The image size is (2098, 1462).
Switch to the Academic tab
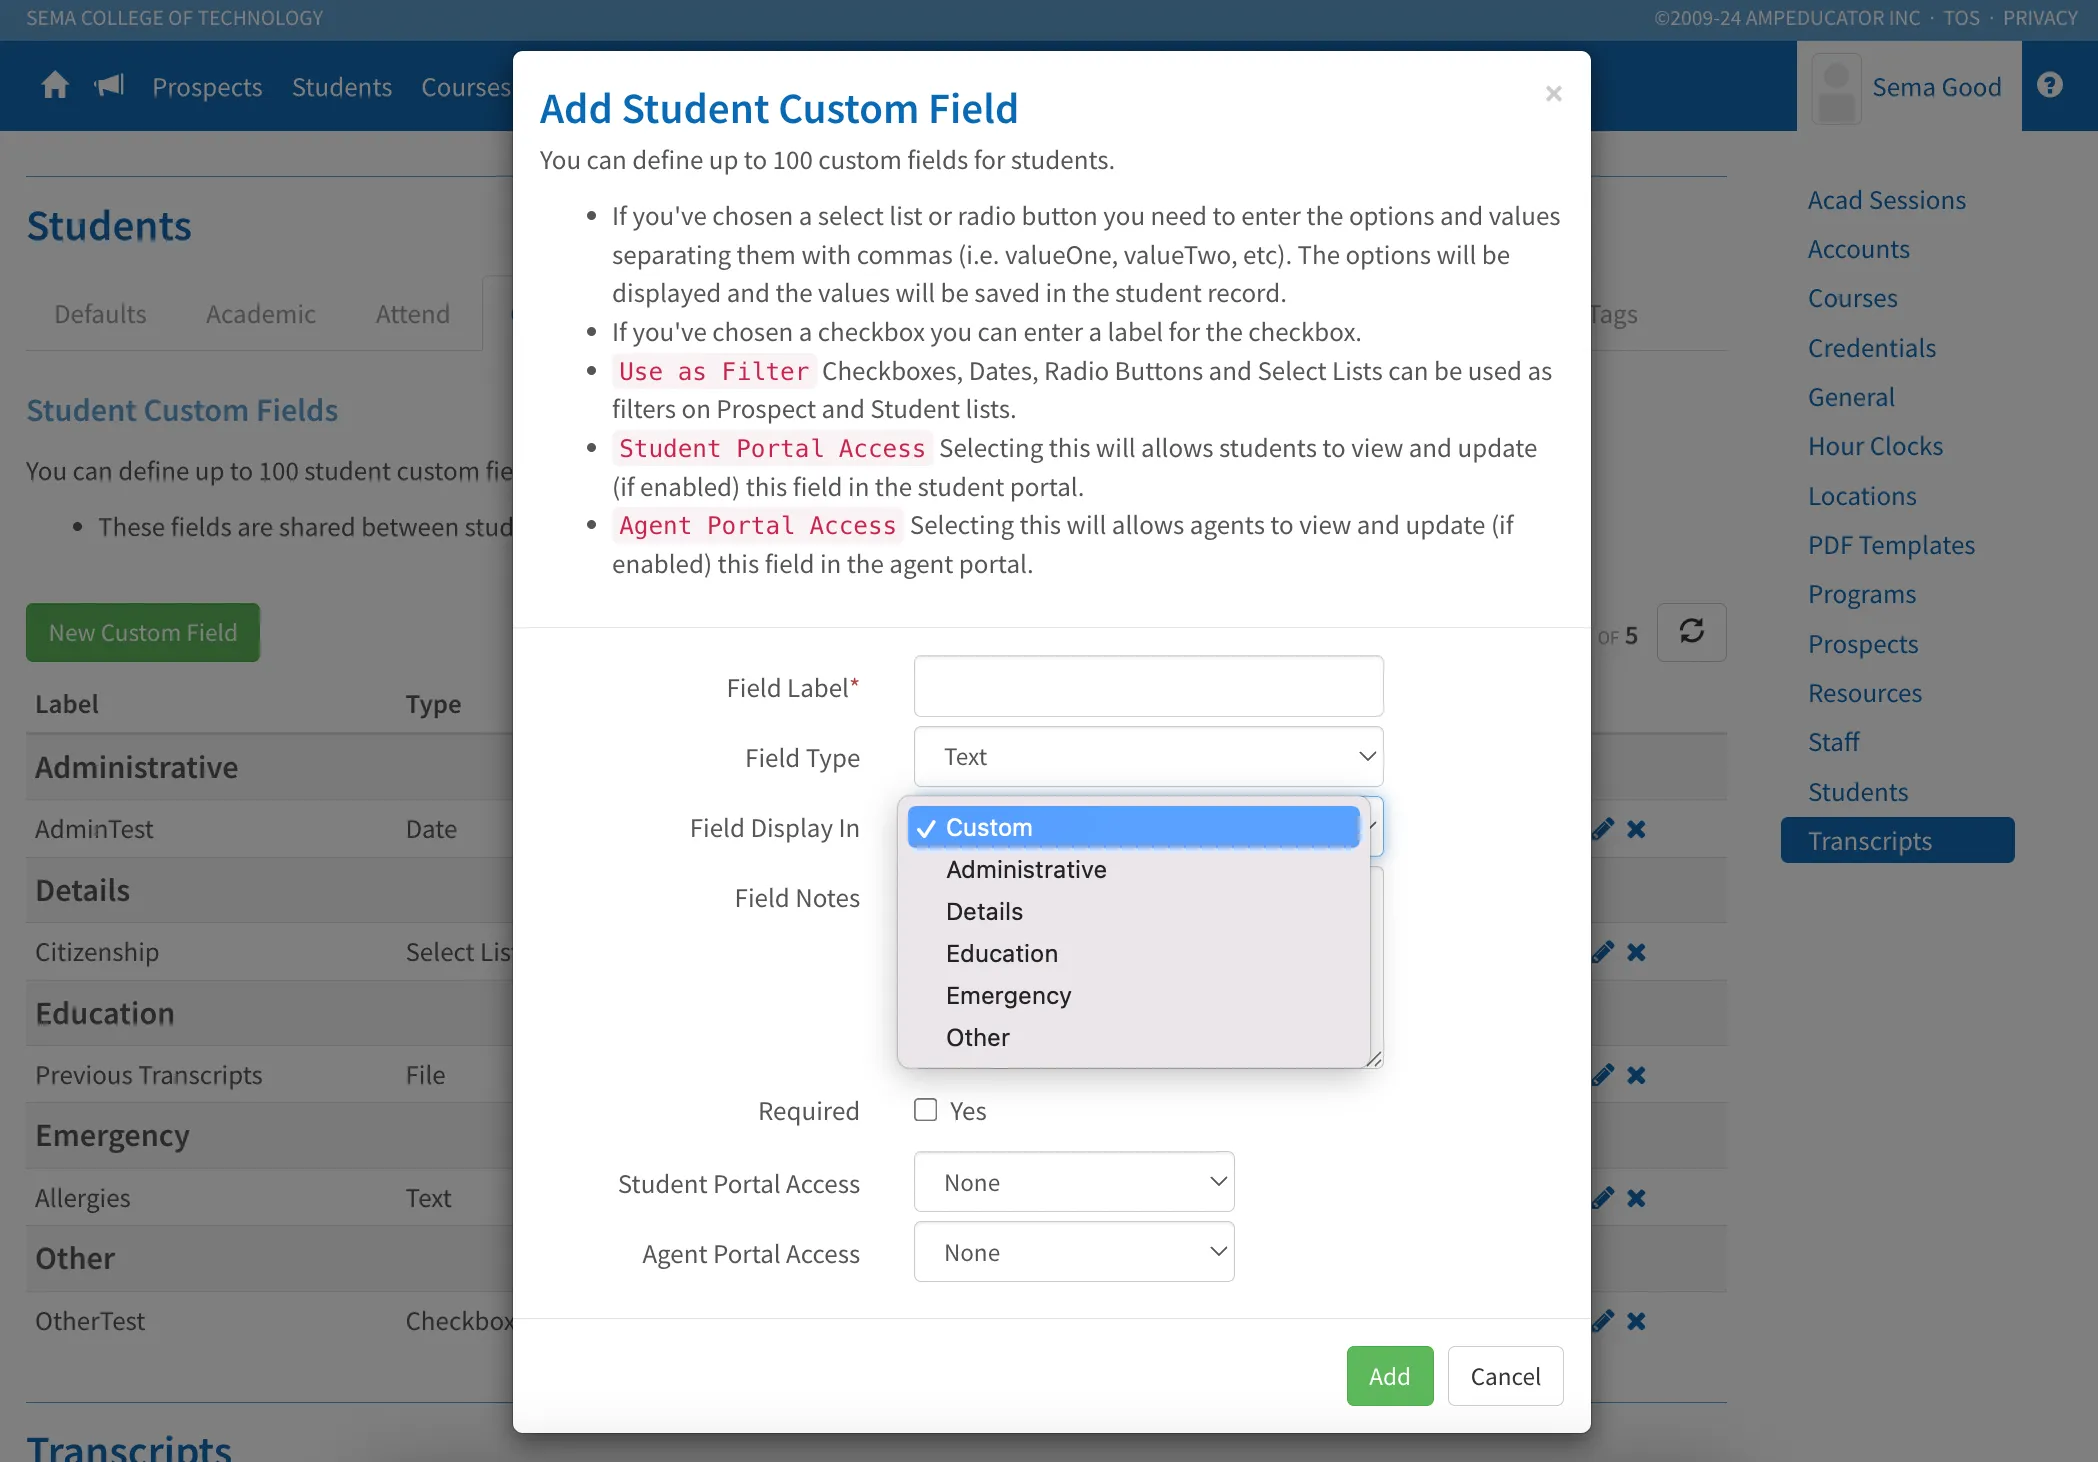(x=260, y=315)
